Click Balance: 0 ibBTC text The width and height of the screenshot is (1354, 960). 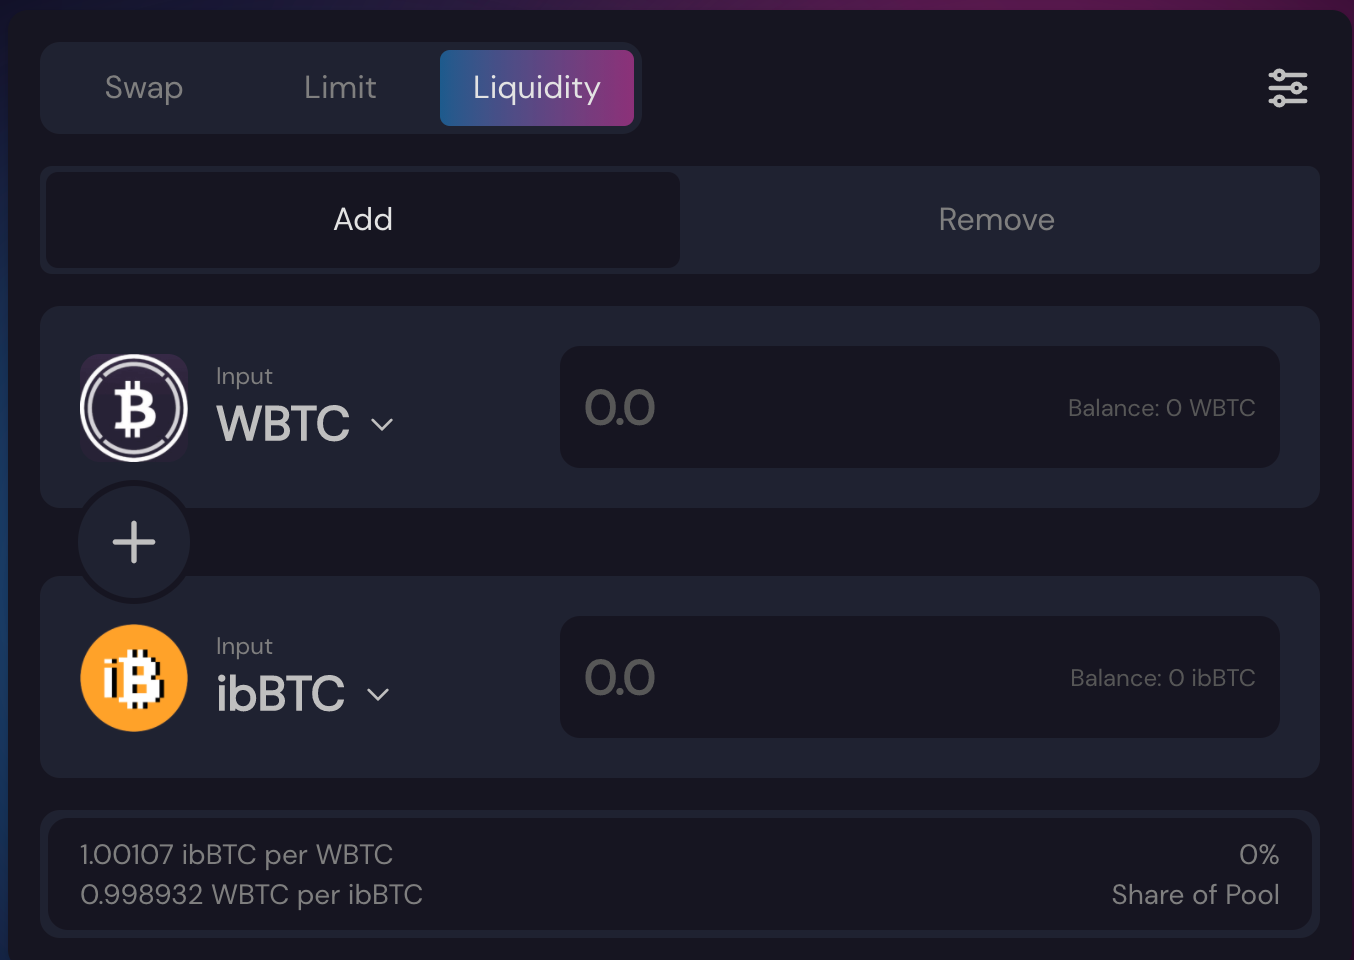1163,678
